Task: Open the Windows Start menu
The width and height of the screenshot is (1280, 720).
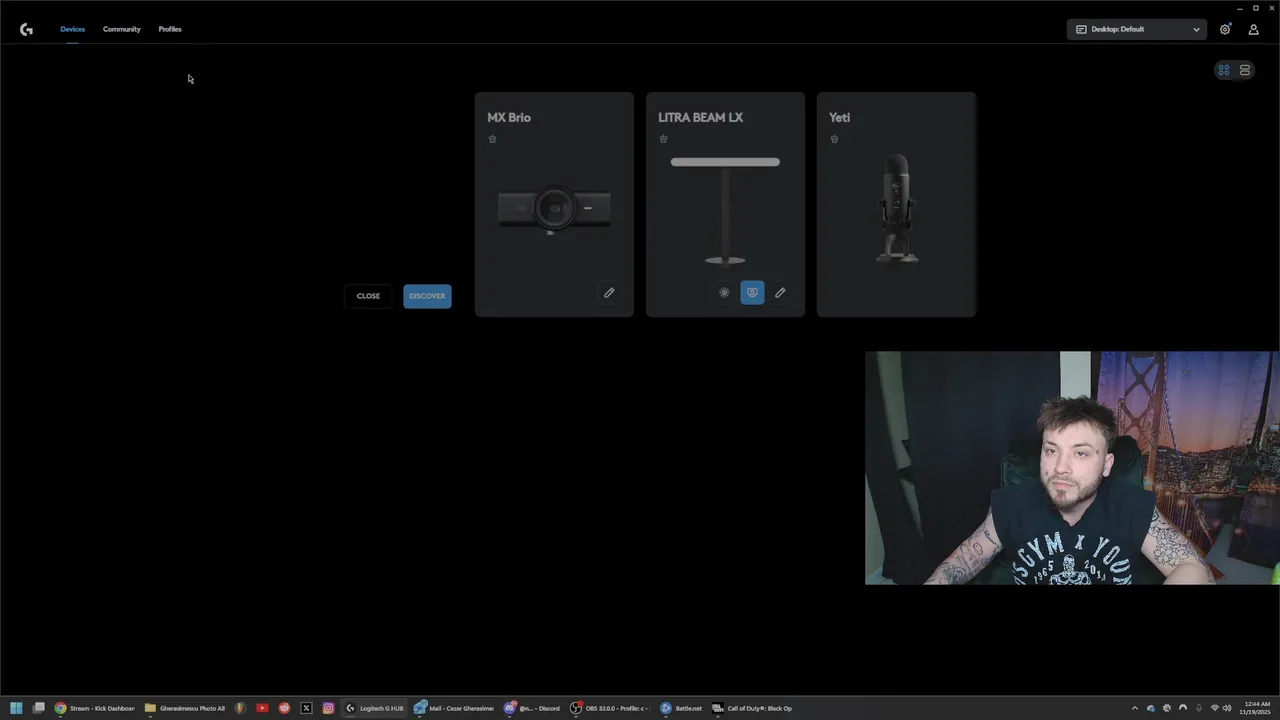Action: coord(16,708)
